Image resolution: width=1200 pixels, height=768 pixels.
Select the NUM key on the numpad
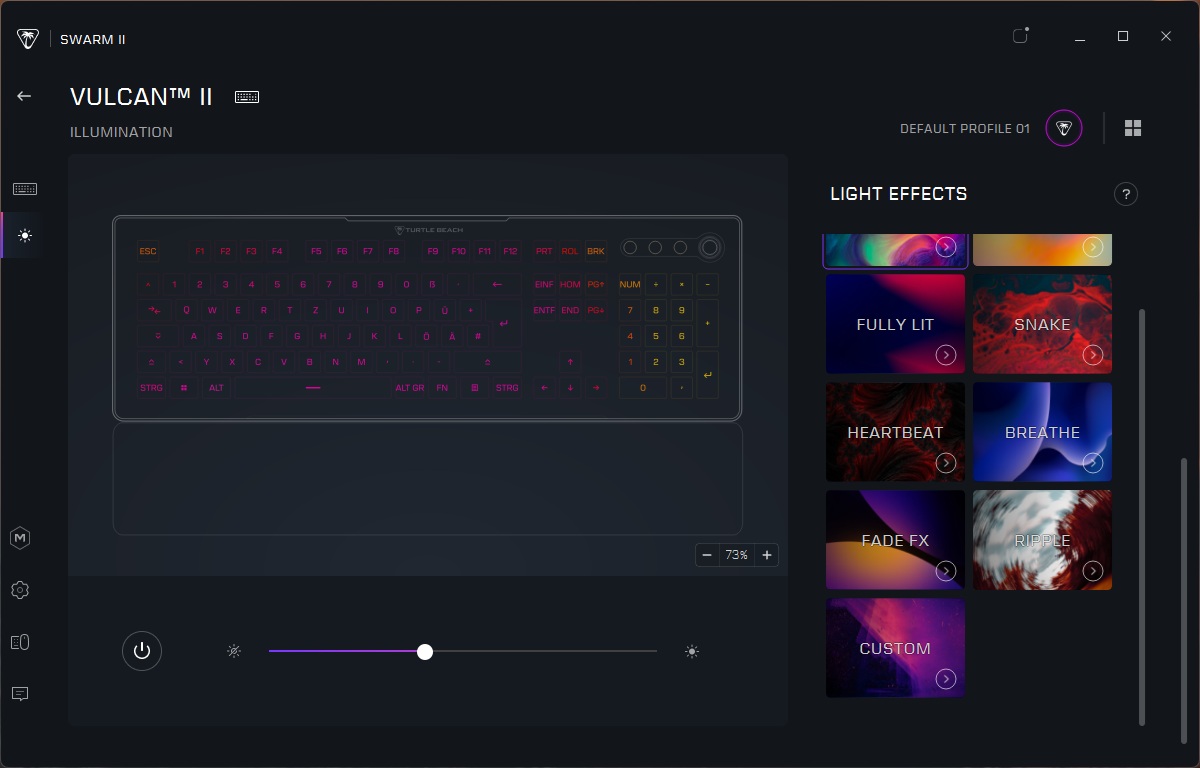[630, 284]
